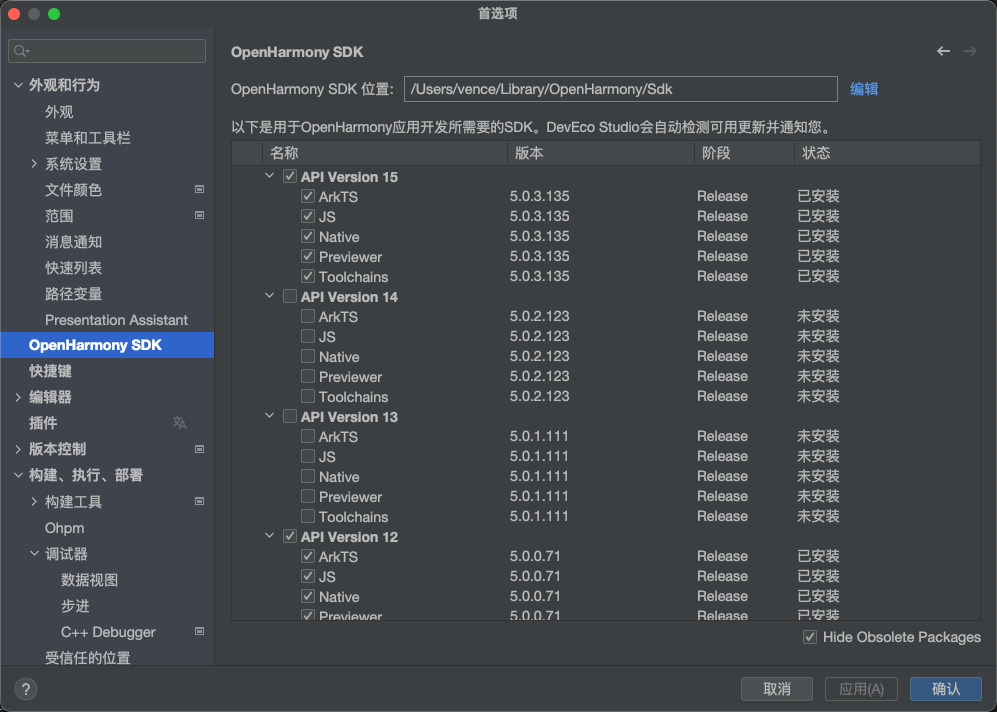Click project-level icon beside 文件颜色
Screen dimensions: 997x712
click(x=199, y=189)
